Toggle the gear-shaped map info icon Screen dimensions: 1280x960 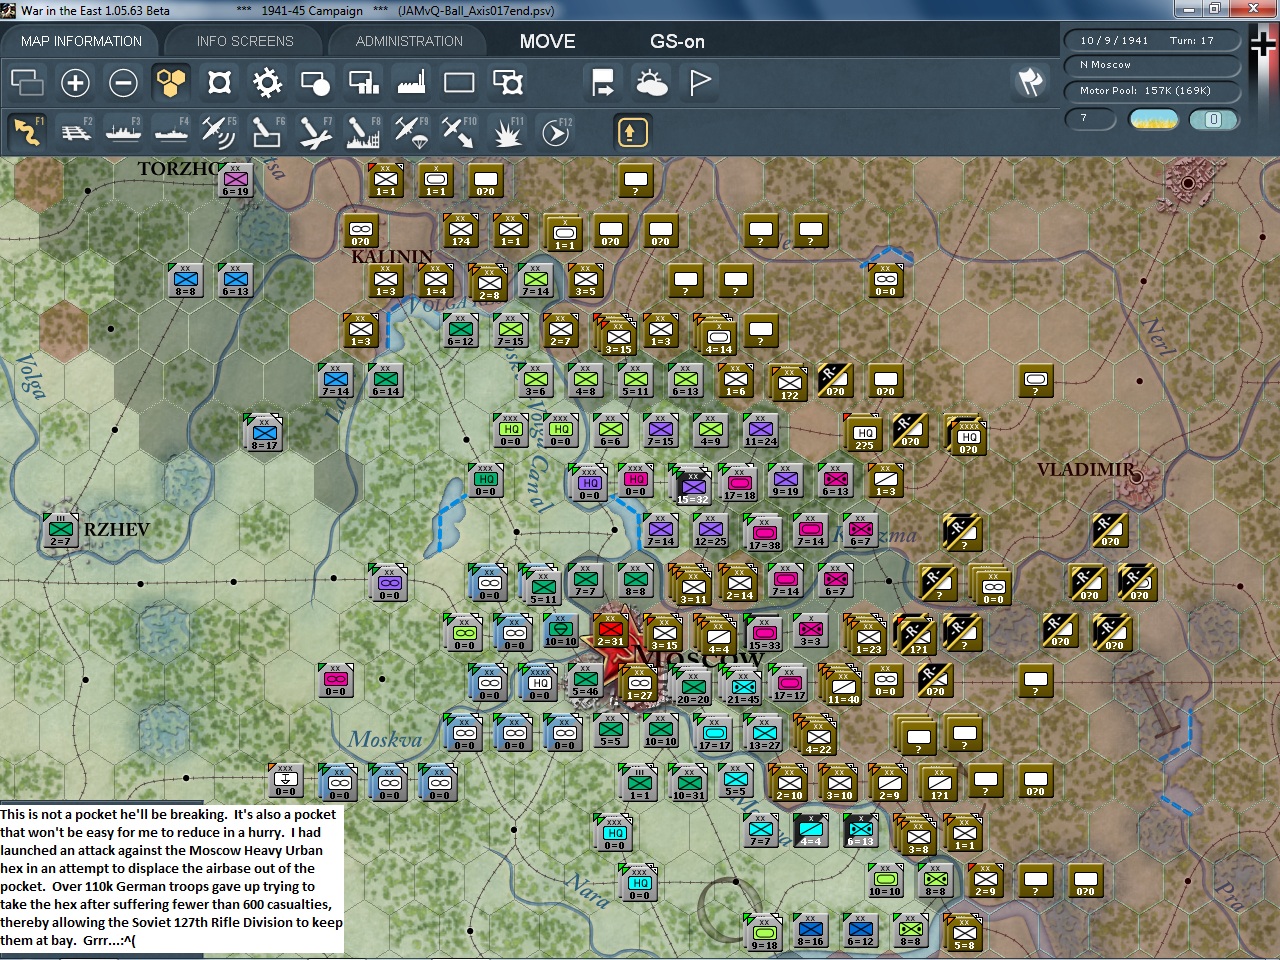click(267, 82)
